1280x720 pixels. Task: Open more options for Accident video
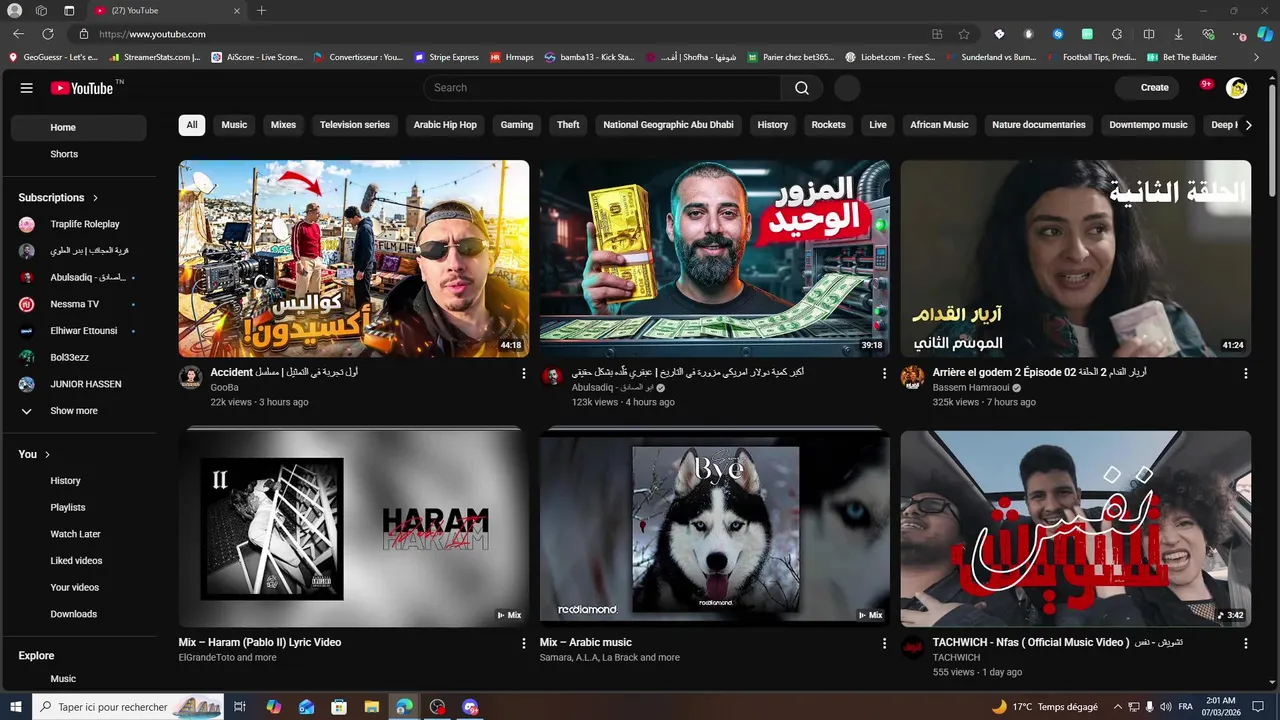[523, 373]
